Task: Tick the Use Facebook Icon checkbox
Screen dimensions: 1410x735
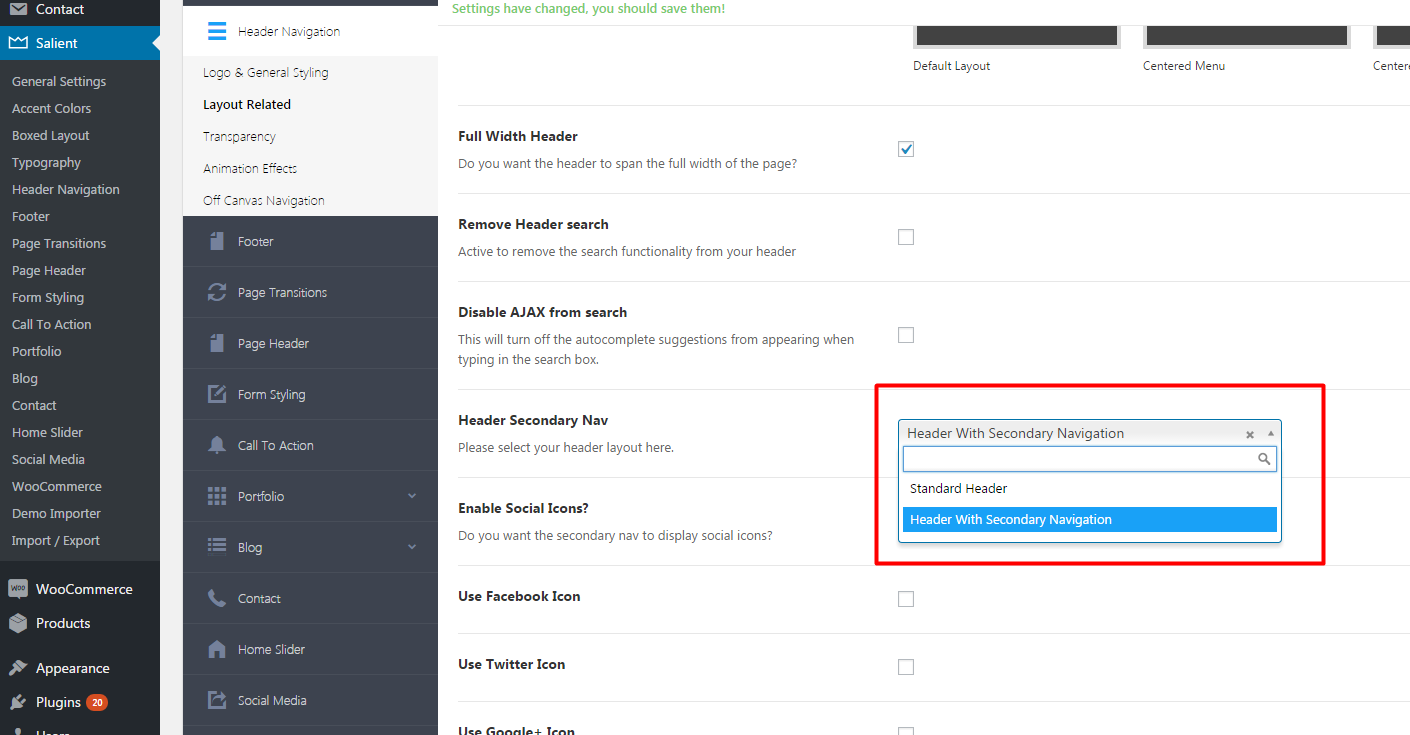Action: [906, 599]
